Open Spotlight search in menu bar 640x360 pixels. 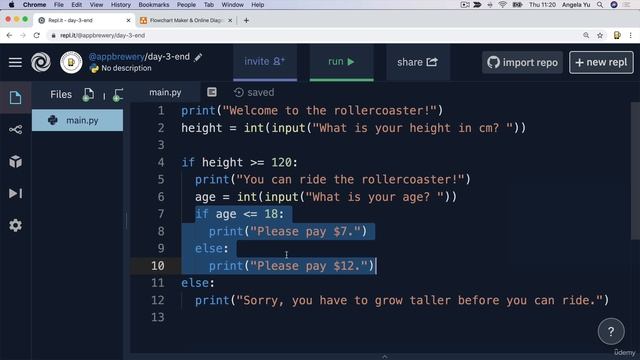(600, 5)
